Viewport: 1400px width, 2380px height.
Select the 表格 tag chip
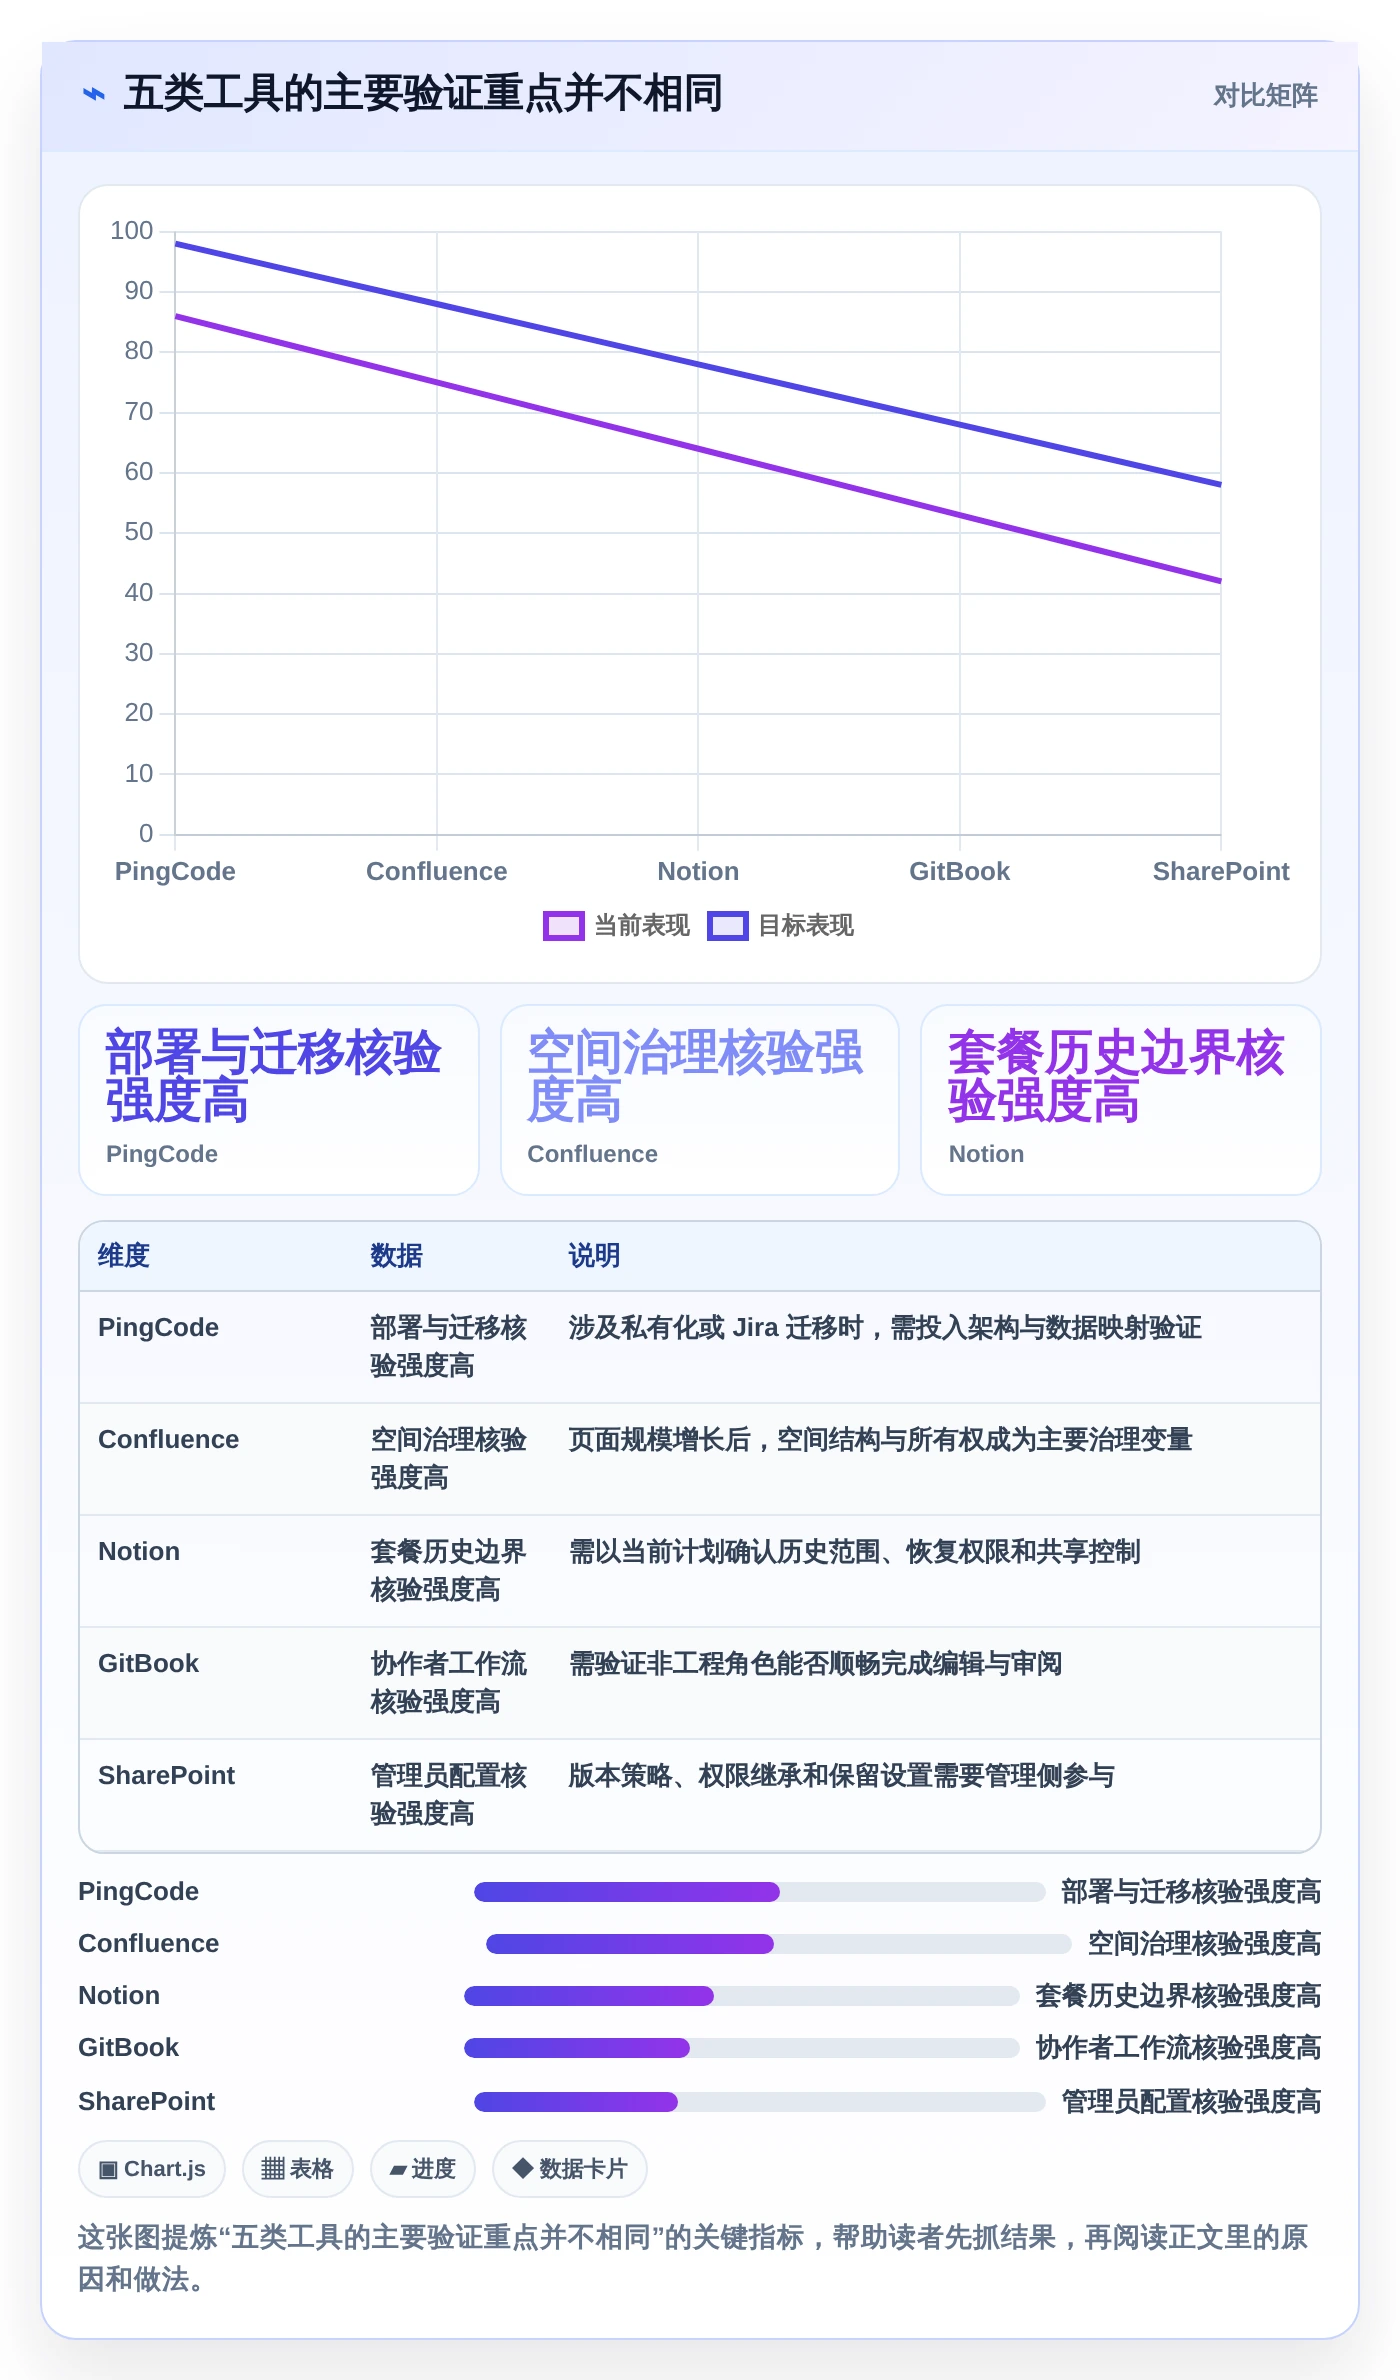tap(297, 2169)
